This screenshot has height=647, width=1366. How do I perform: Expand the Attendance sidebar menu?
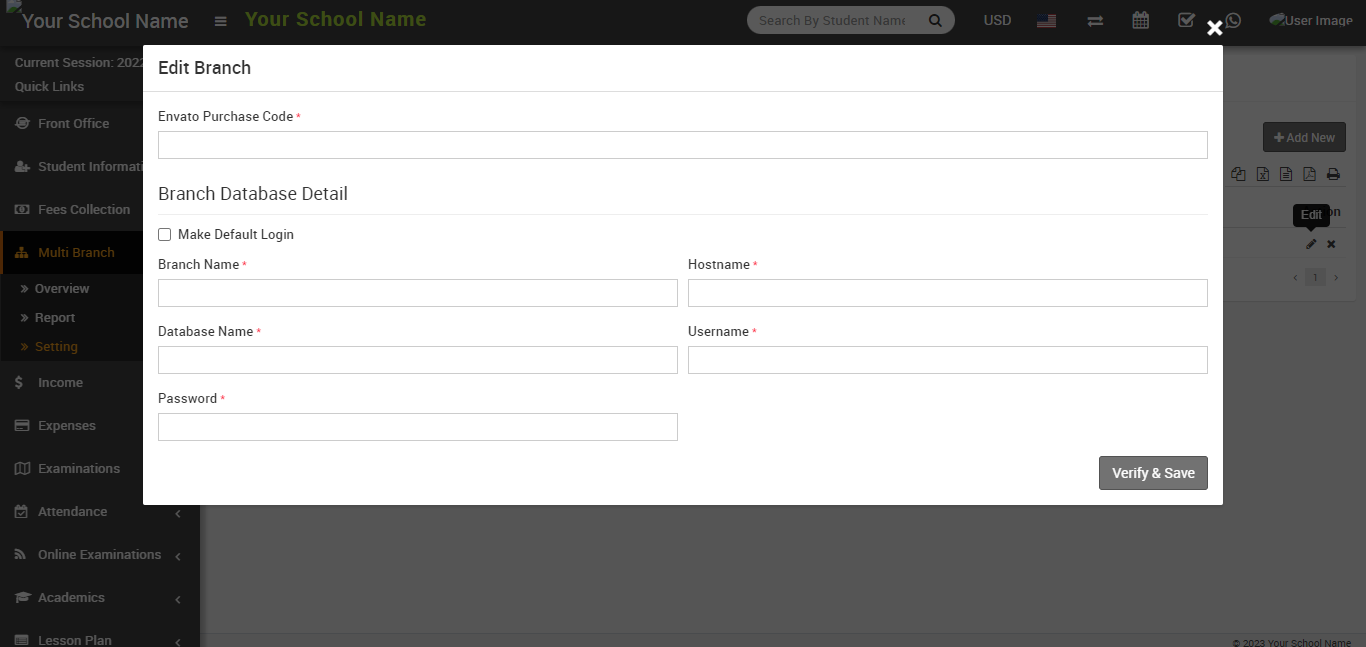tap(72, 511)
